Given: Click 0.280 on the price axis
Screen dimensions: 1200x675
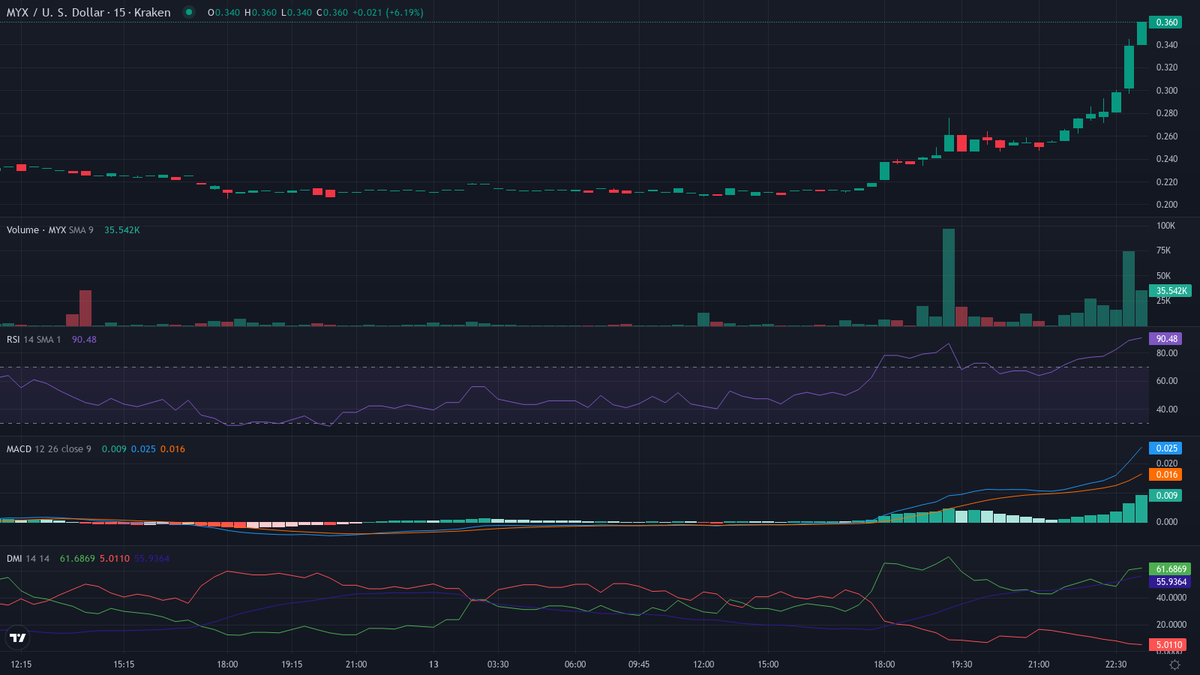Looking at the screenshot, I should pyautogui.click(x=1166, y=114).
